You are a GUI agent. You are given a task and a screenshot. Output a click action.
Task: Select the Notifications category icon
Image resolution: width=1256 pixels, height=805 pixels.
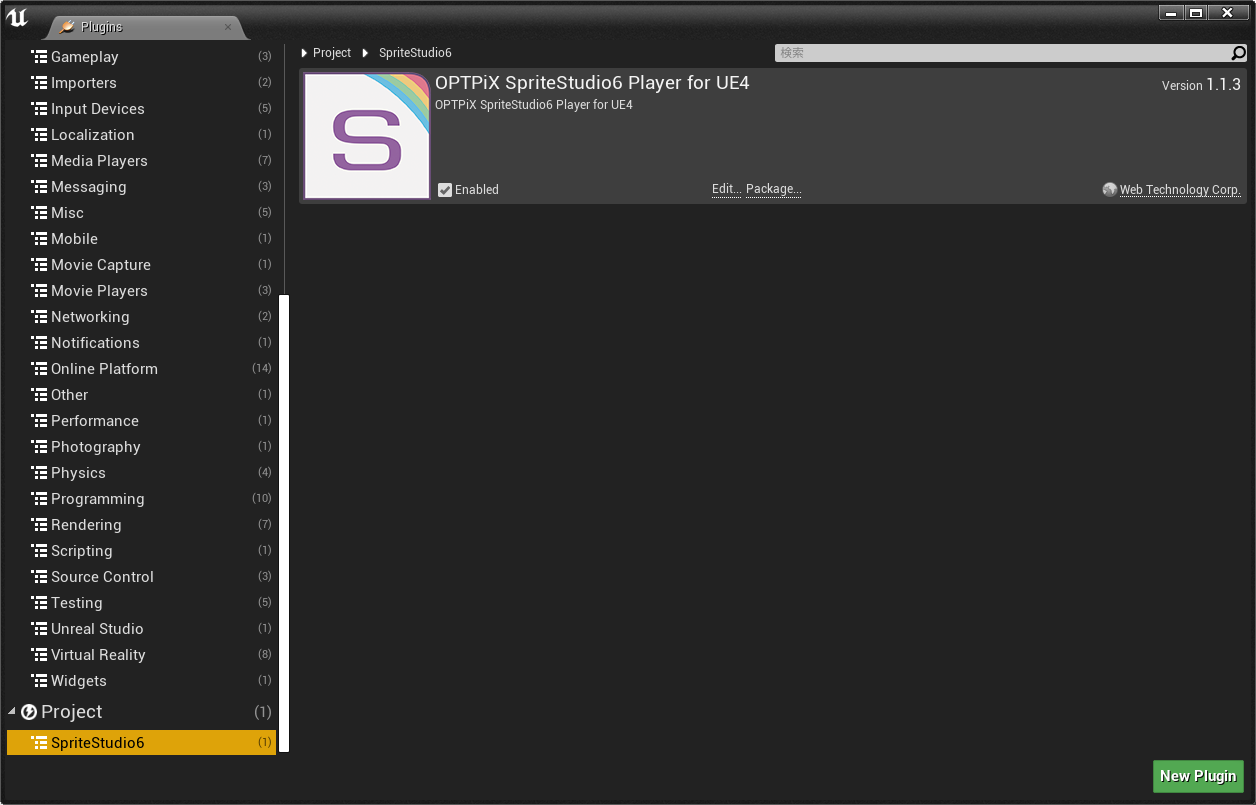pyautogui.click(x=39, y=343)
